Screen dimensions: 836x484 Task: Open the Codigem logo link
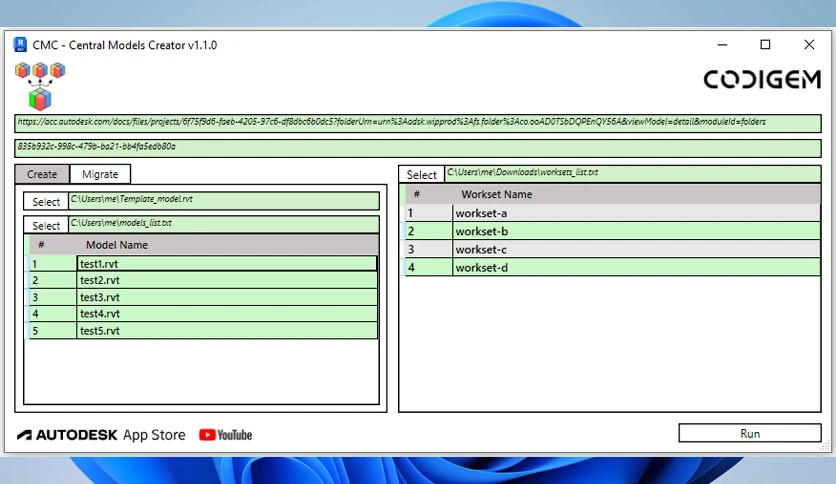[x=762, y=79]
